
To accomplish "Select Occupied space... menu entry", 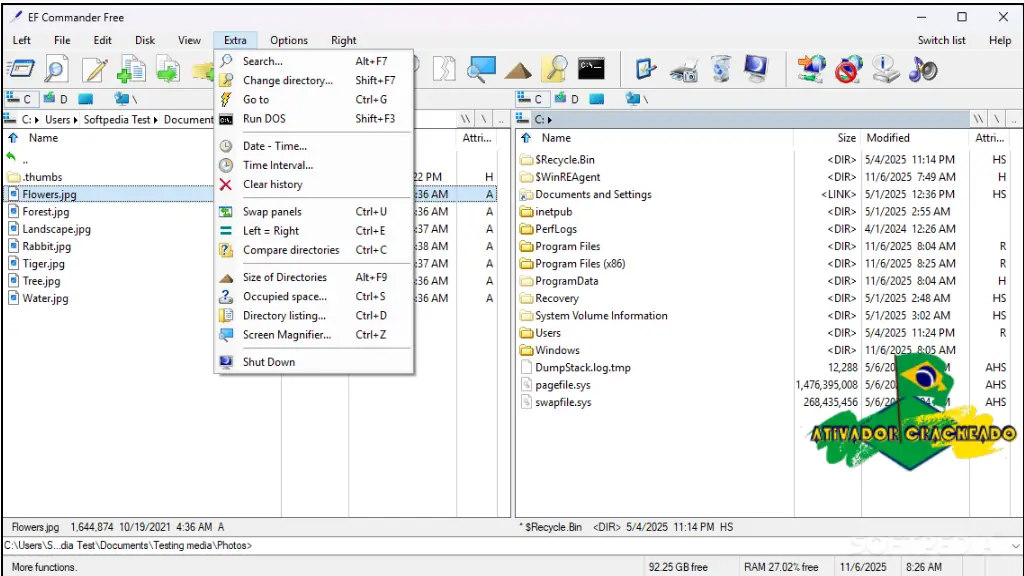I will pos(315,296).
